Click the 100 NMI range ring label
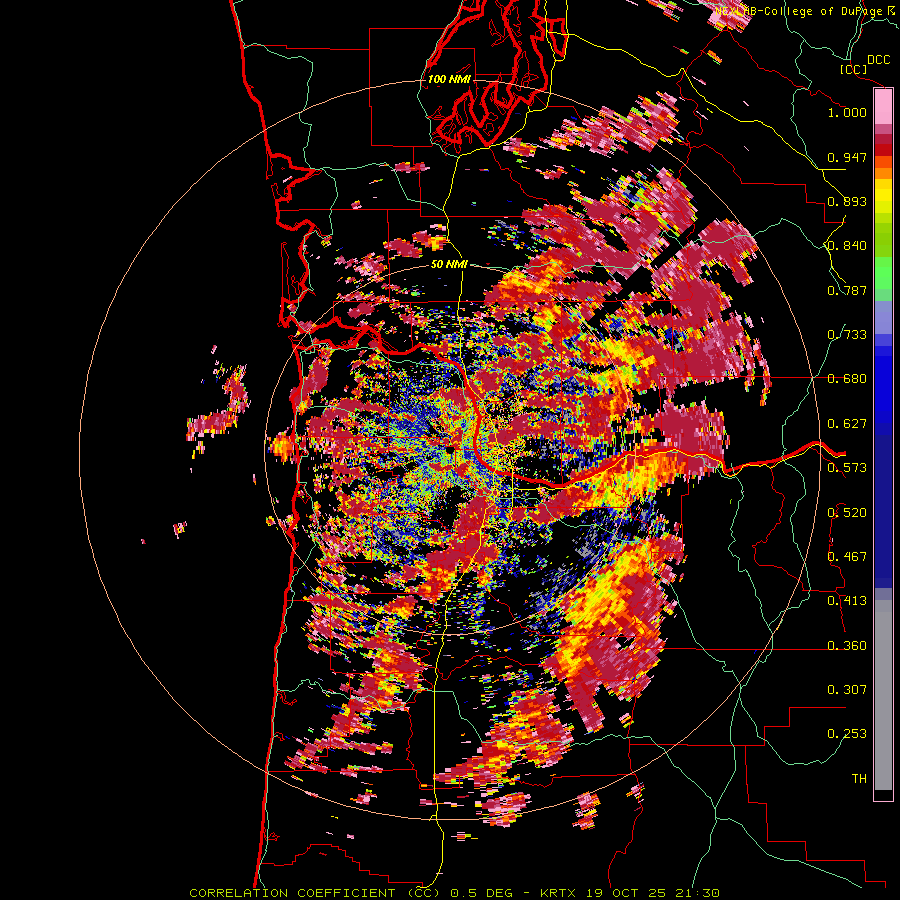 click(x=449, y=79)
